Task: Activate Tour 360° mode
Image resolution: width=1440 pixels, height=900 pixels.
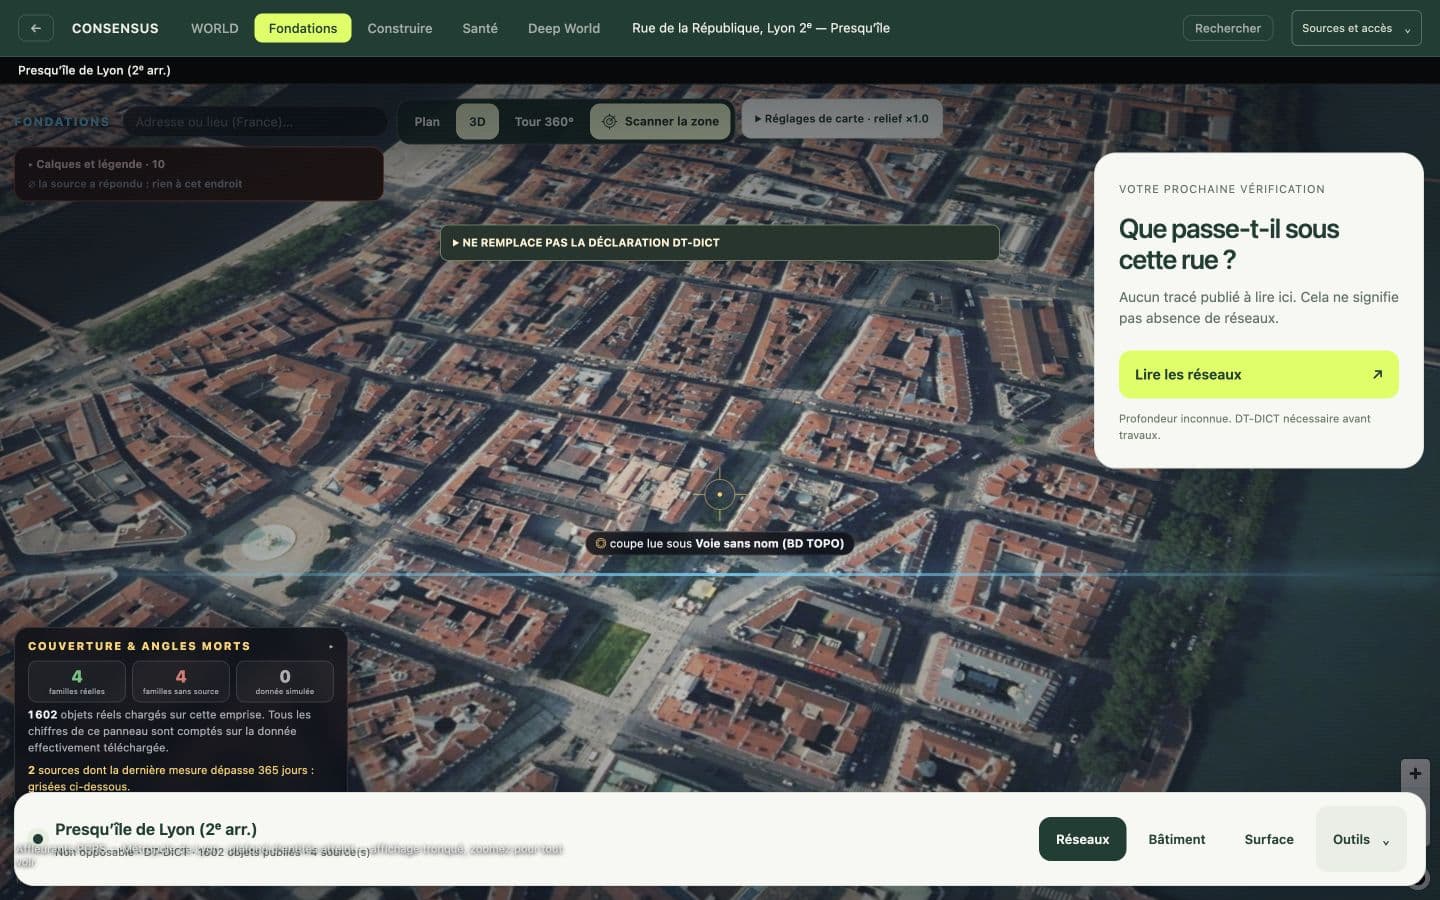Action: pos(544,121)
